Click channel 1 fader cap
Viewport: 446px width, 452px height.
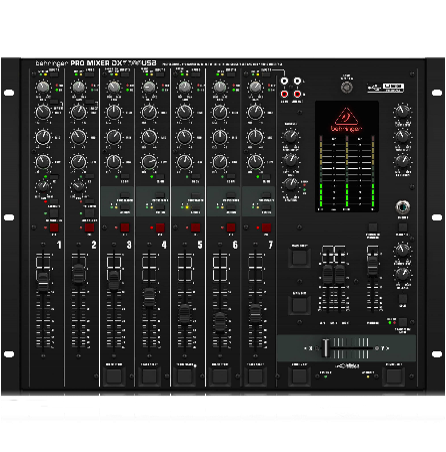(43, 282)
